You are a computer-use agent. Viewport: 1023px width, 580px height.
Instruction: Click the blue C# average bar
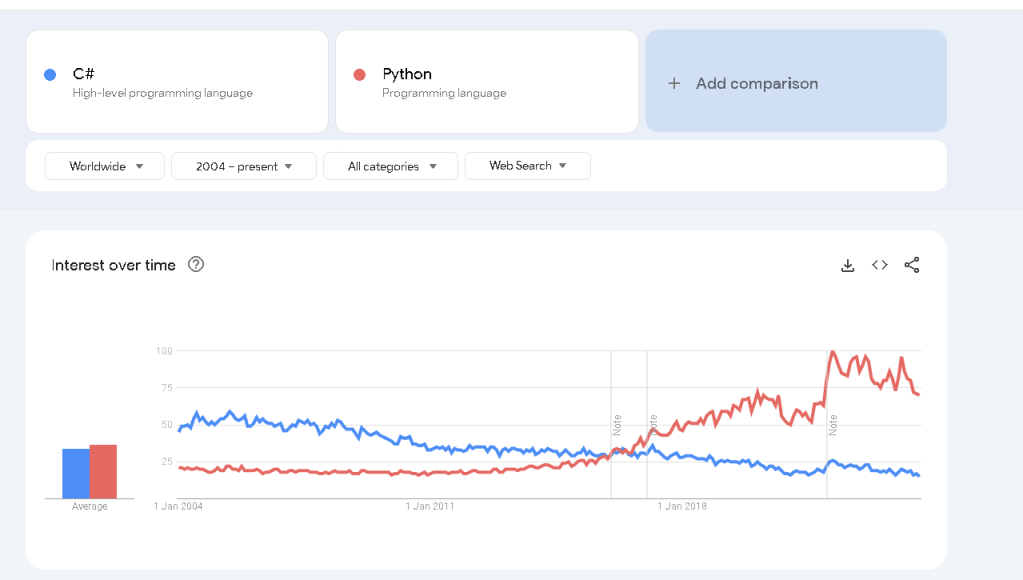(76, 474)
